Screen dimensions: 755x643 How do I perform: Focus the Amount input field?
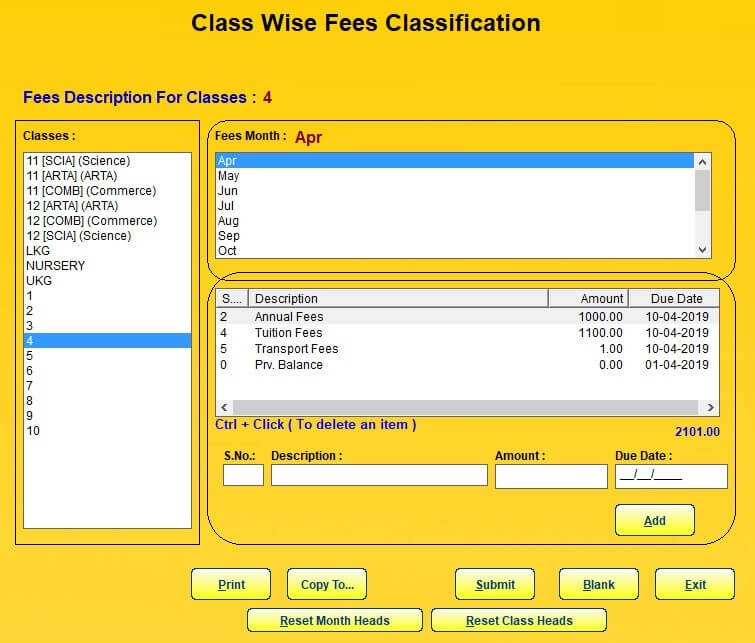coord(551,476)
